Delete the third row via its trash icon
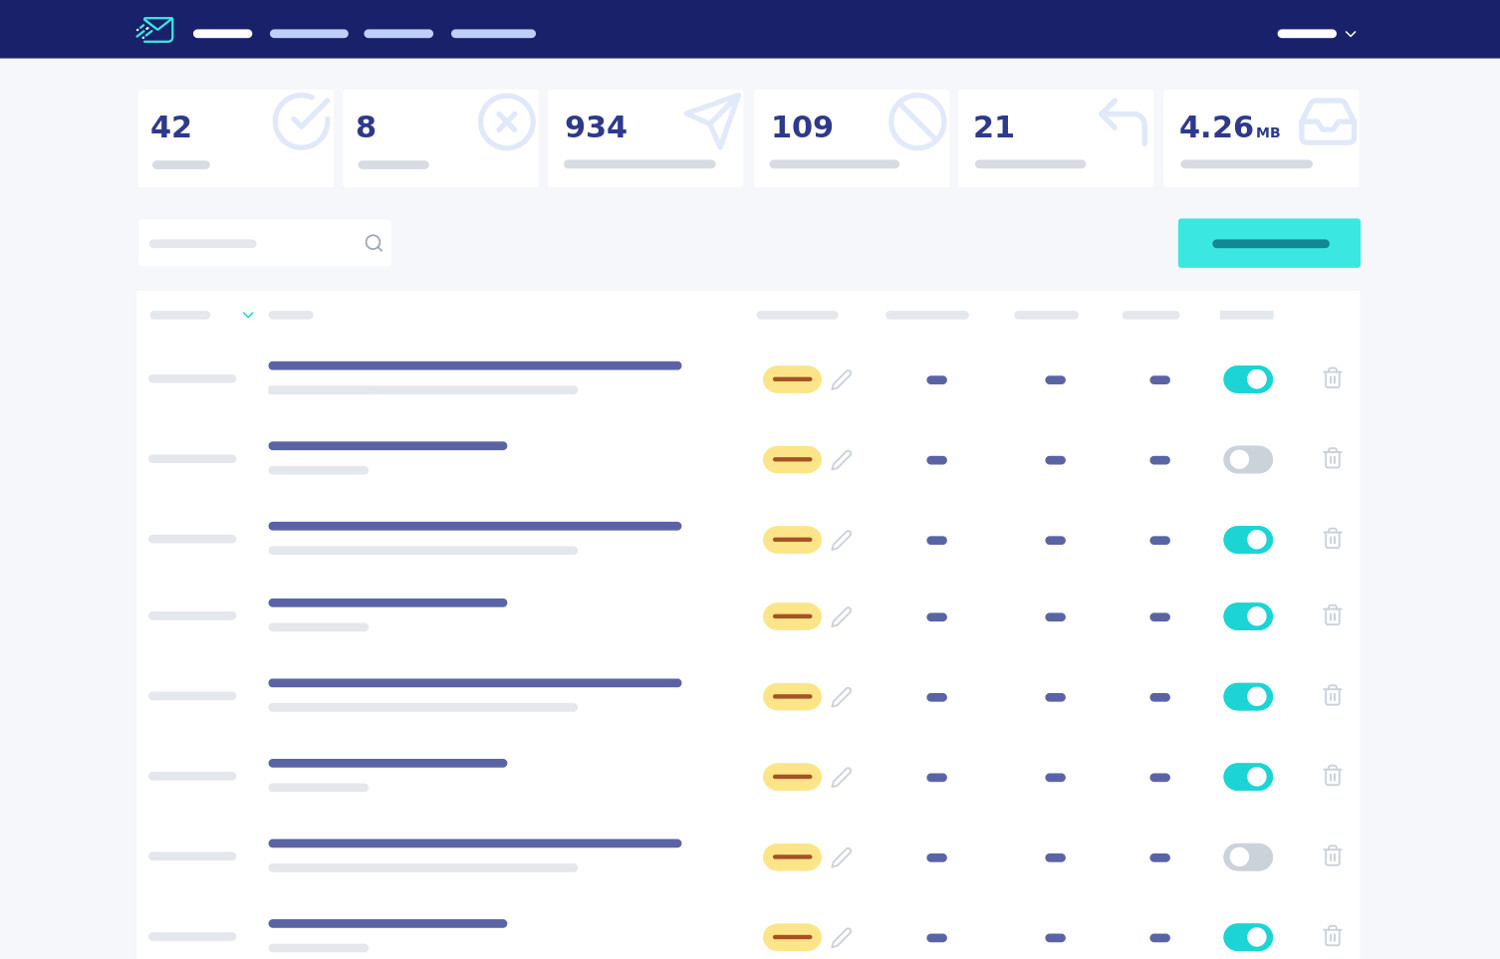 click(x=1333, y=538)
